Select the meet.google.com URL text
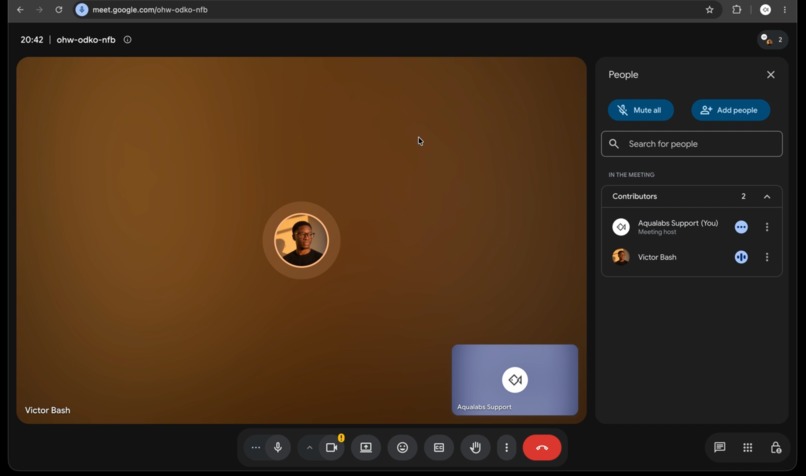 pos(150,10)
